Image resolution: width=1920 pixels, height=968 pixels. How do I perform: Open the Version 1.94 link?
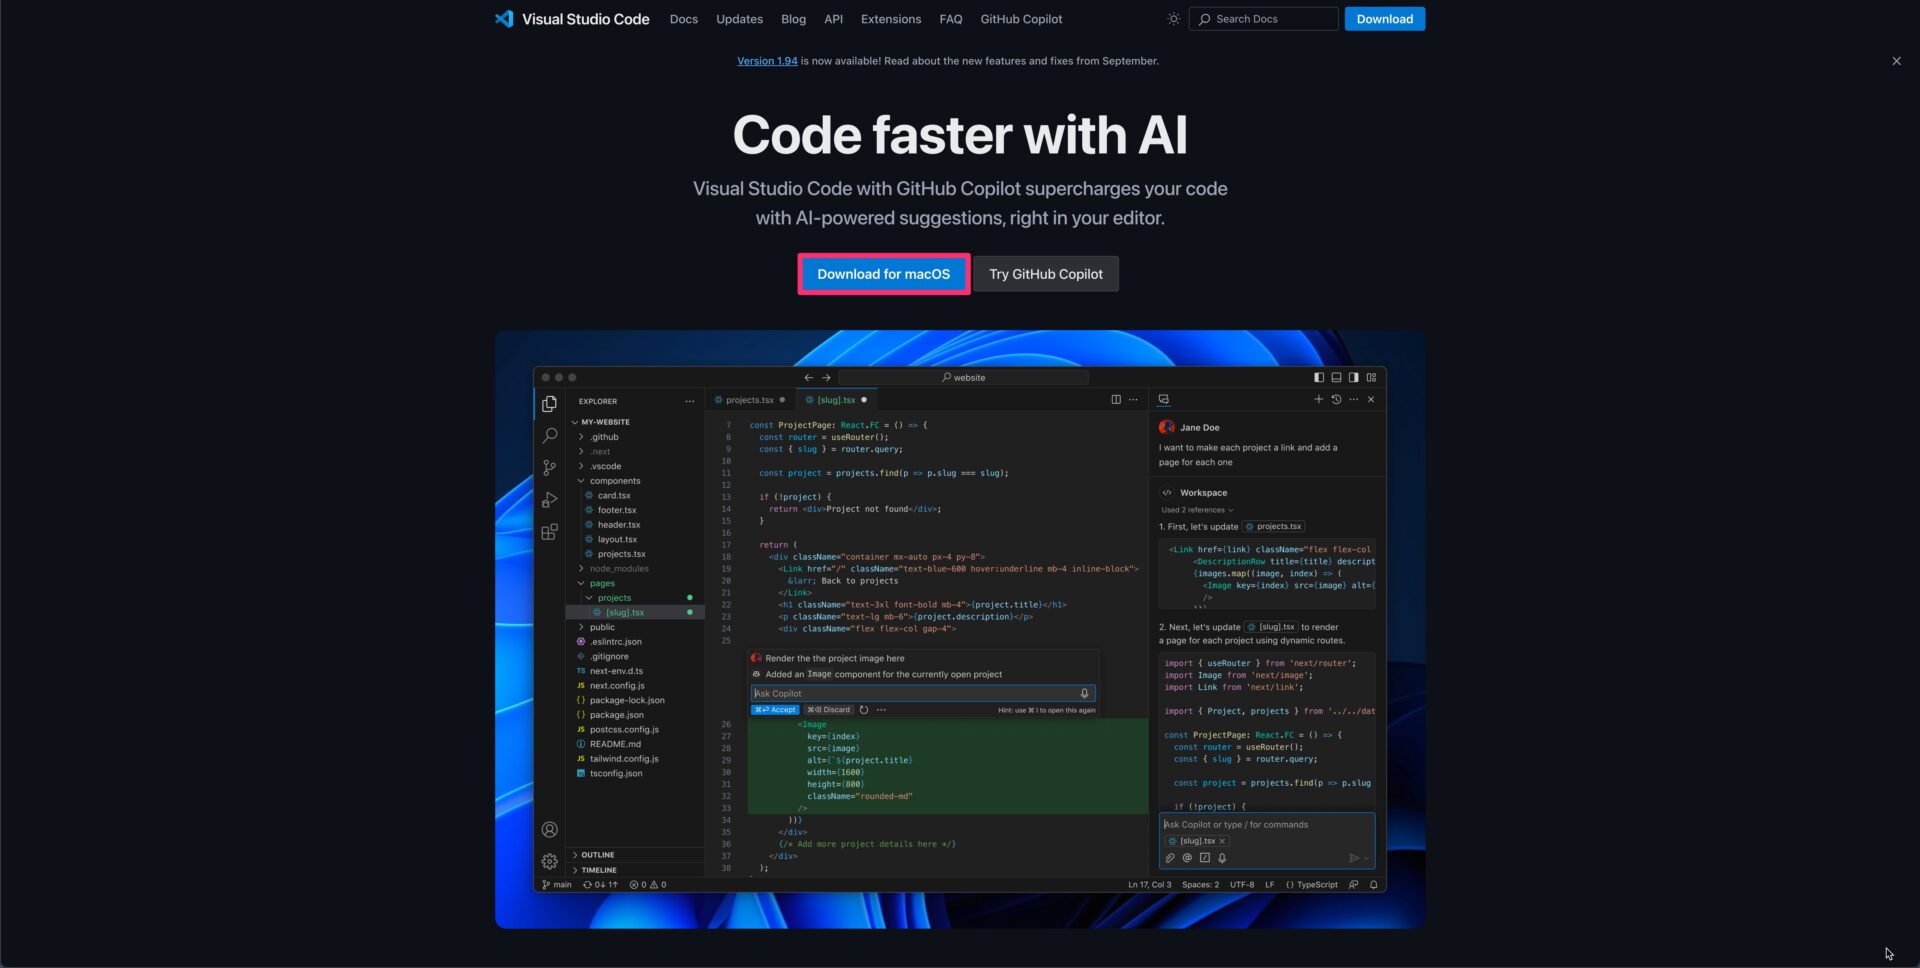coord(767,60)
